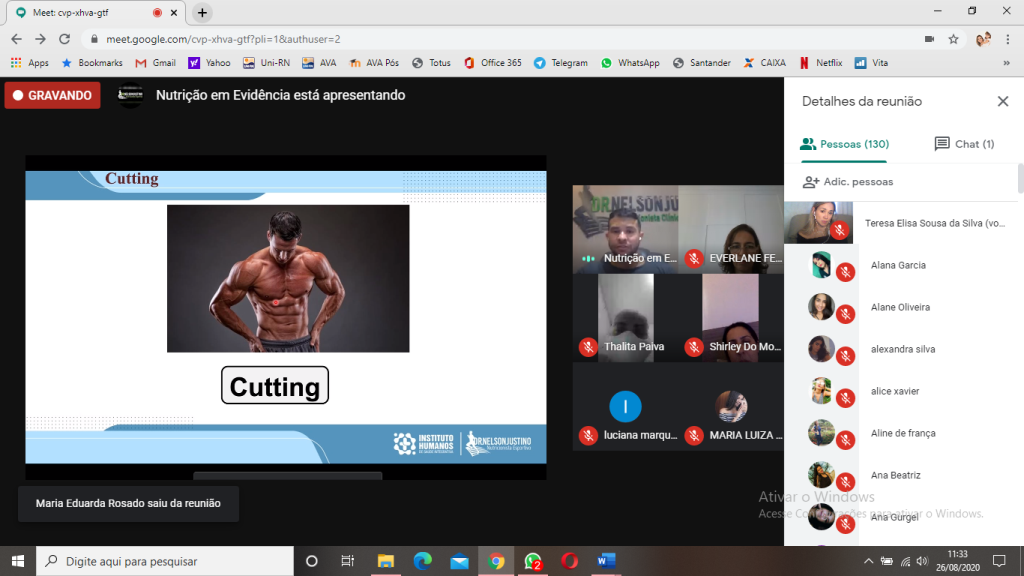The height and width of the screenshot is (576, 1024).
Task: Open Opera from the taskbar
Action: 569,561
